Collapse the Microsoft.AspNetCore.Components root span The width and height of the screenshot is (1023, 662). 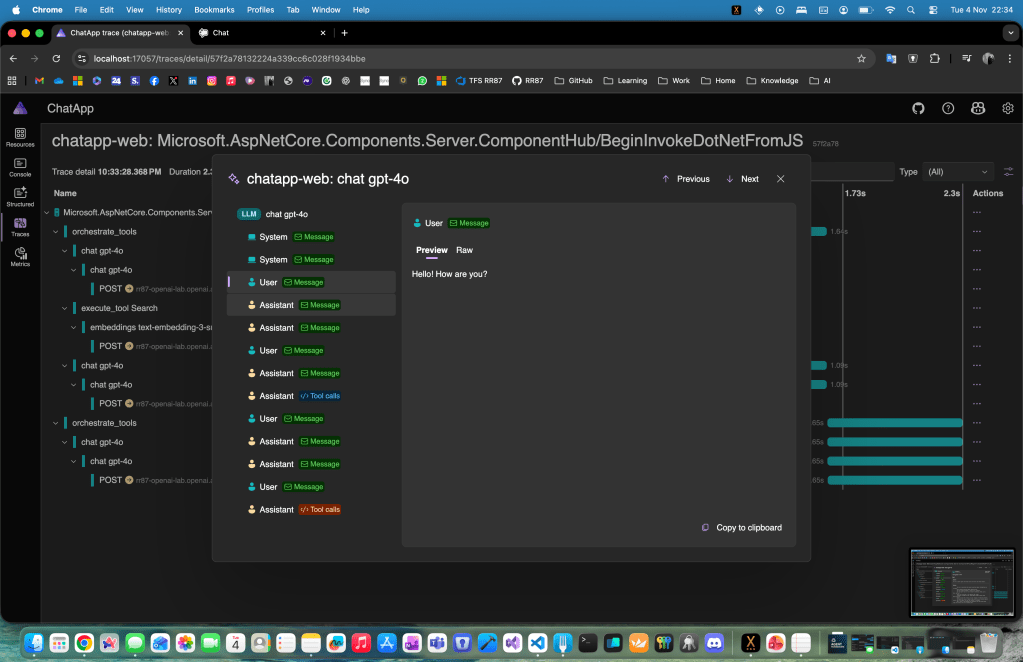click(46, 213)
